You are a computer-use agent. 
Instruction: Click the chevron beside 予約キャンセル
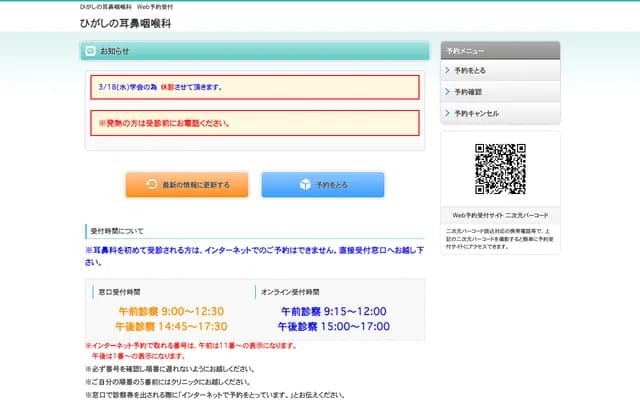[447, 113]
